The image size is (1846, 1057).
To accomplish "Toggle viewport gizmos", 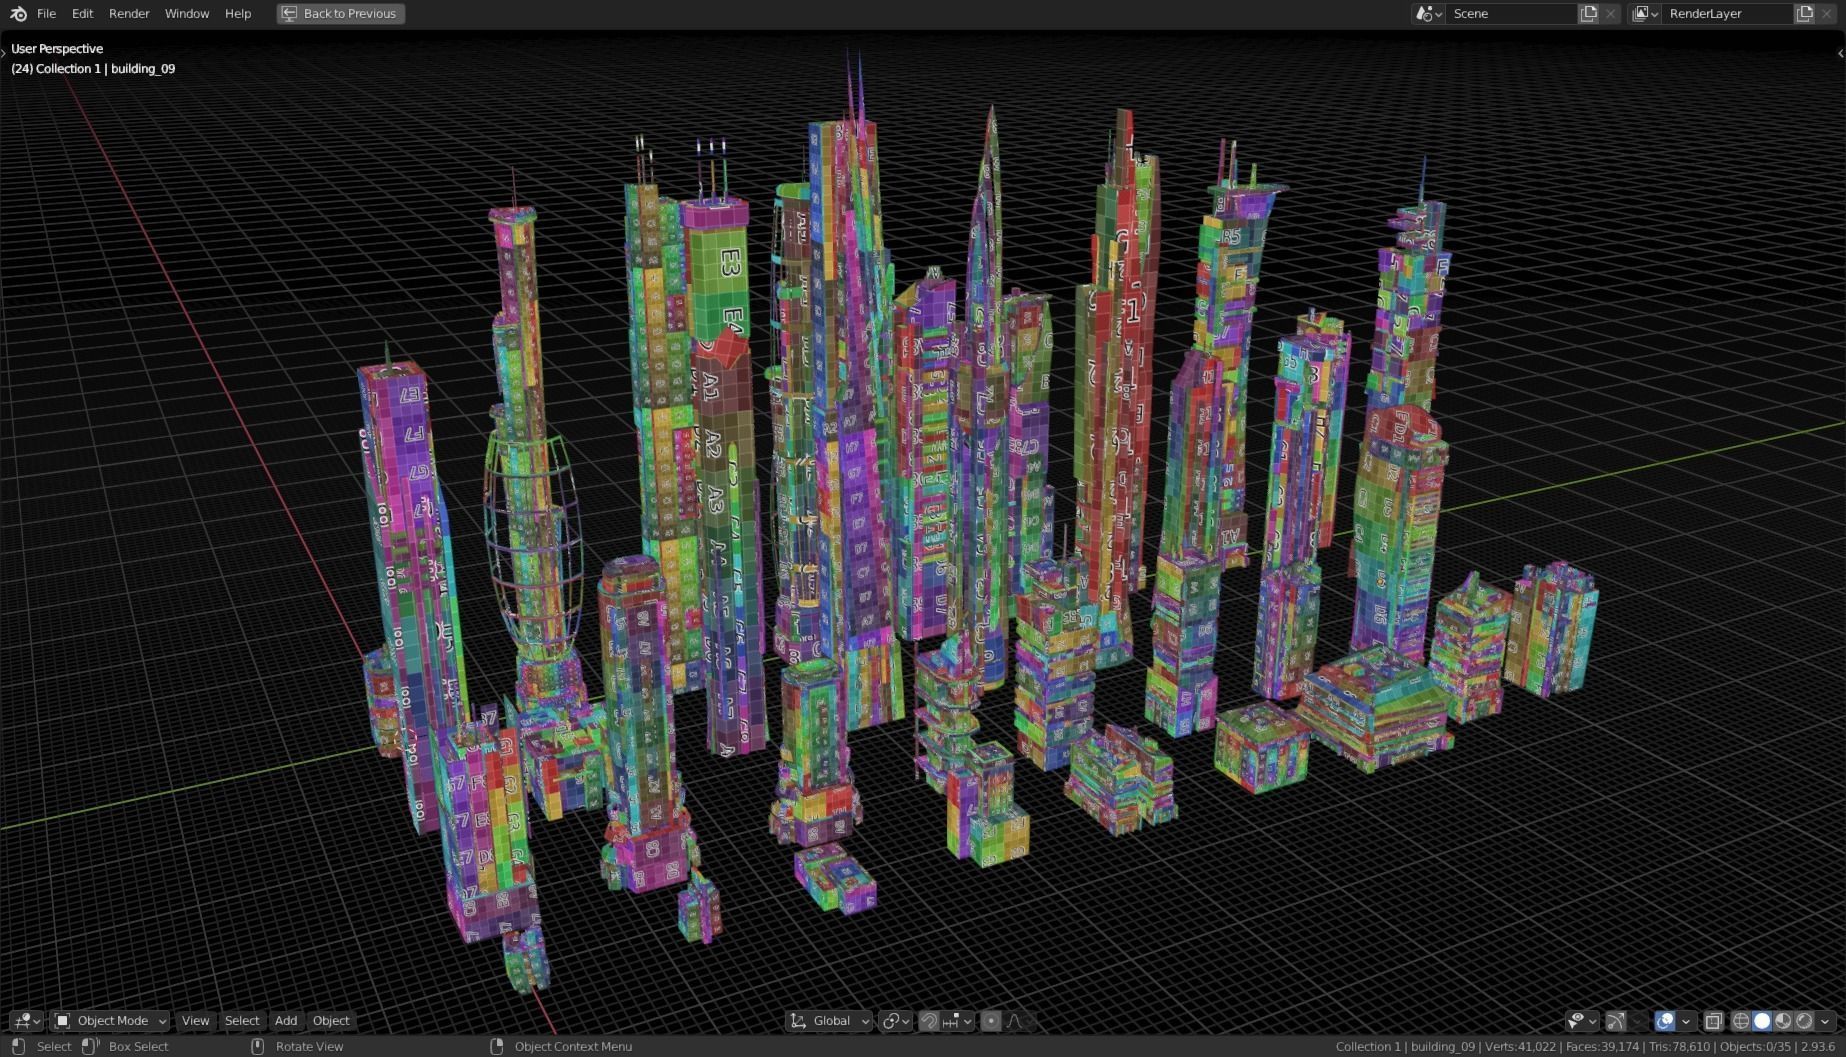I will click(x=1615, y=1021).
